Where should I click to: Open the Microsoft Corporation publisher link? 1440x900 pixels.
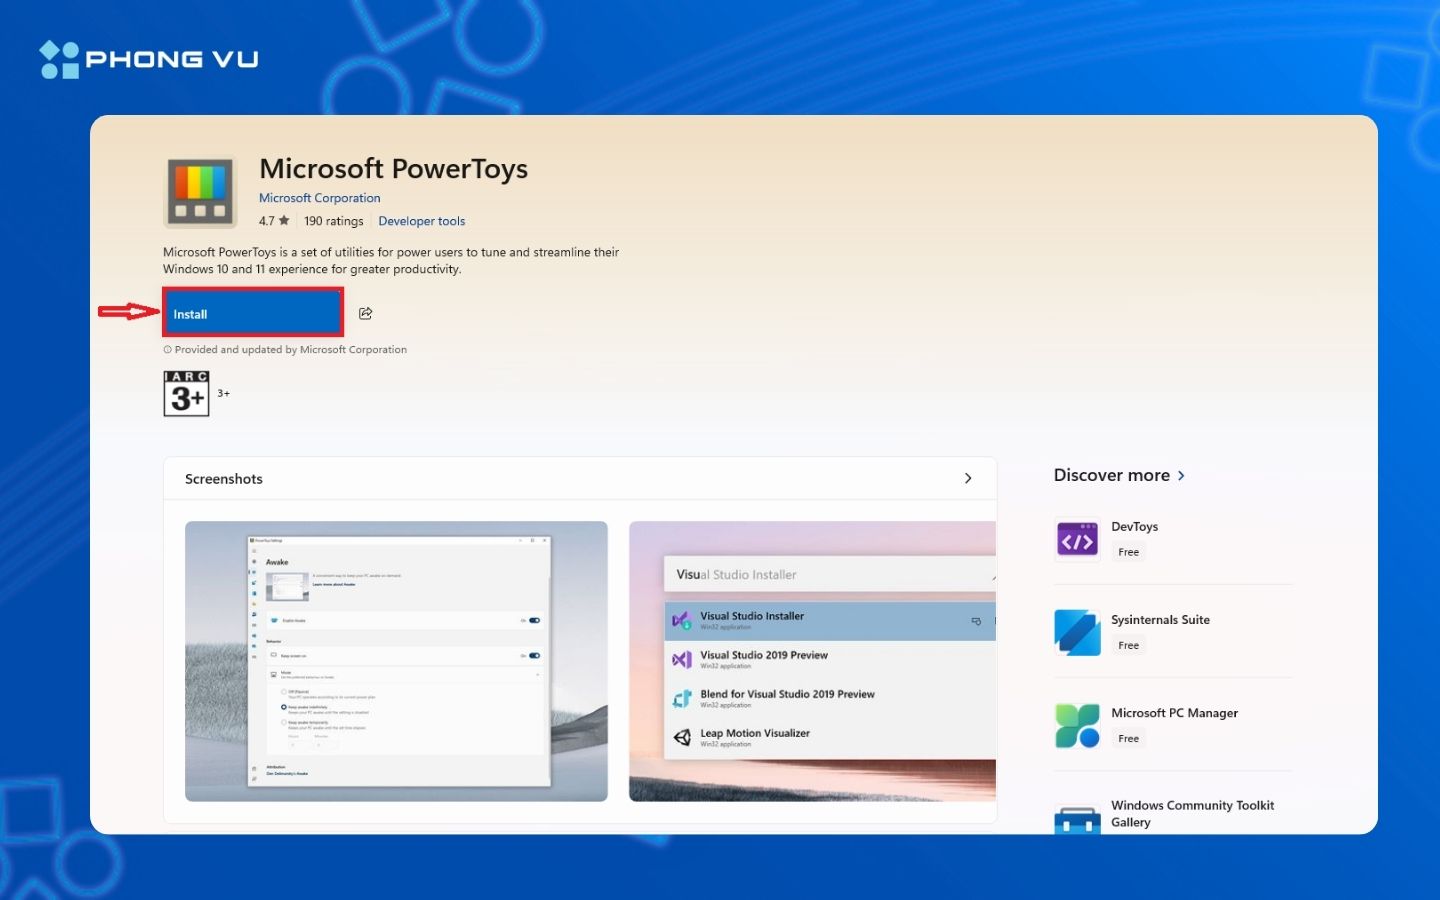click(x=319, y=198)
